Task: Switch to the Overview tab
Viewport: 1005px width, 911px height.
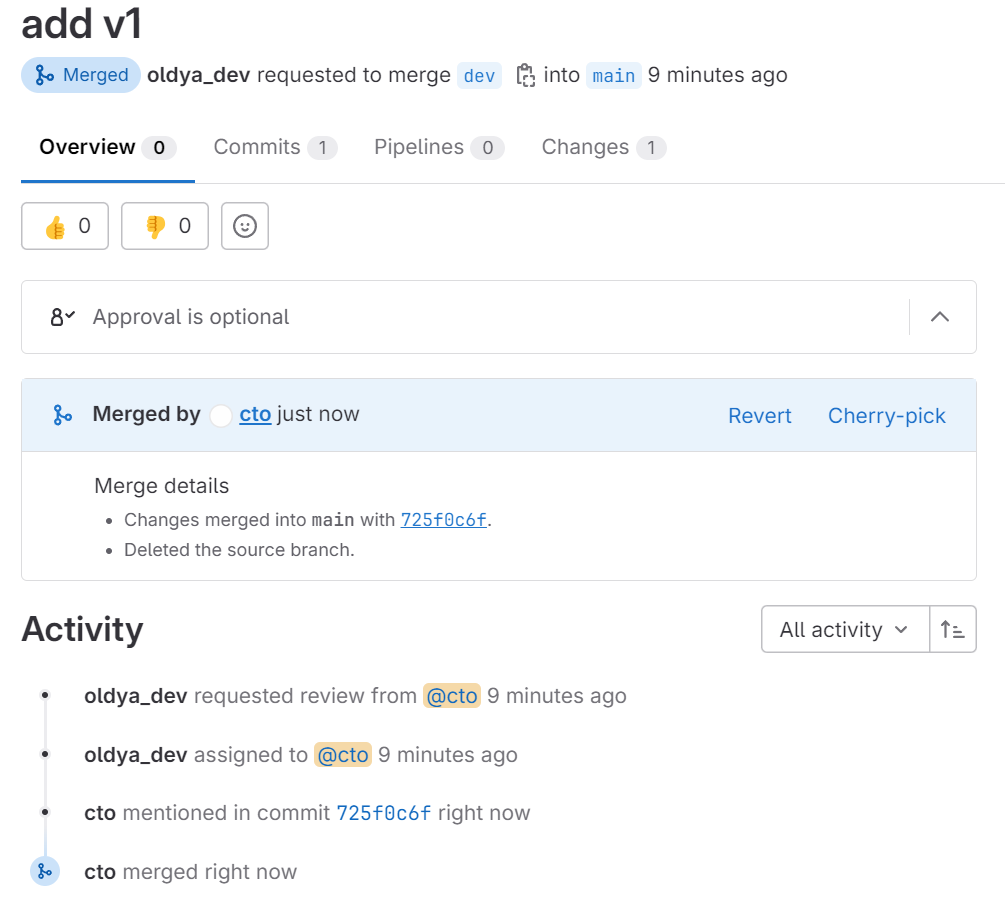Action: click(108, 147)
